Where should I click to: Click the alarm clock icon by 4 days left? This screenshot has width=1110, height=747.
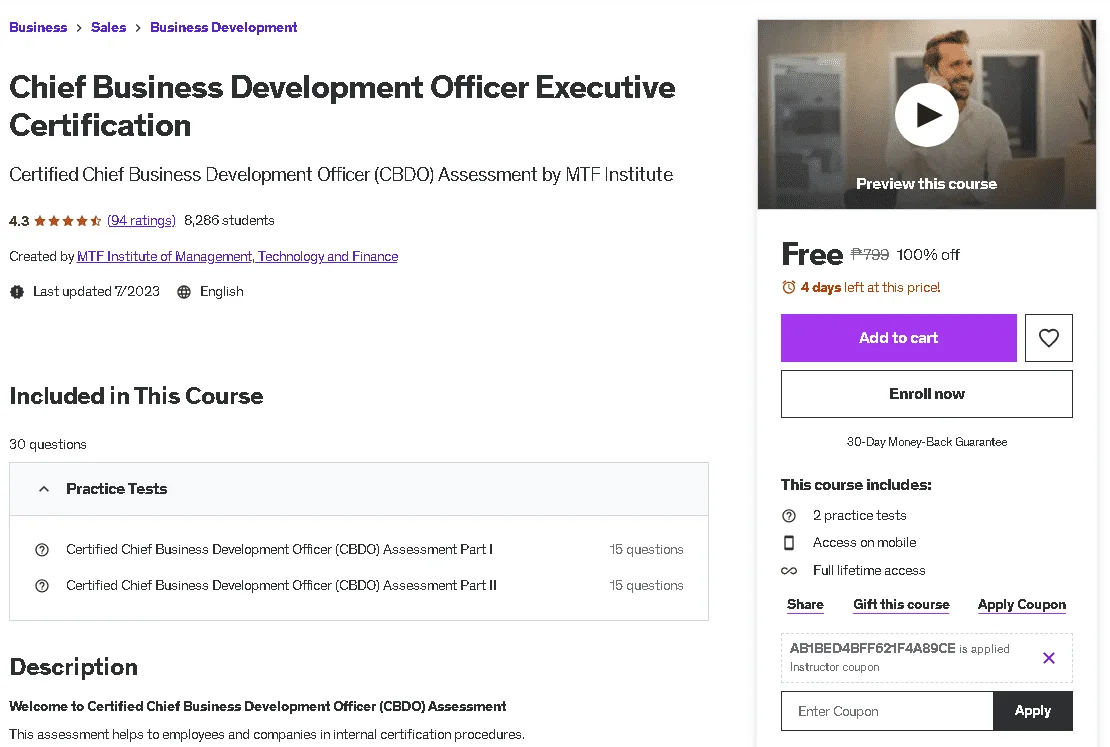(x=789, y=287)
